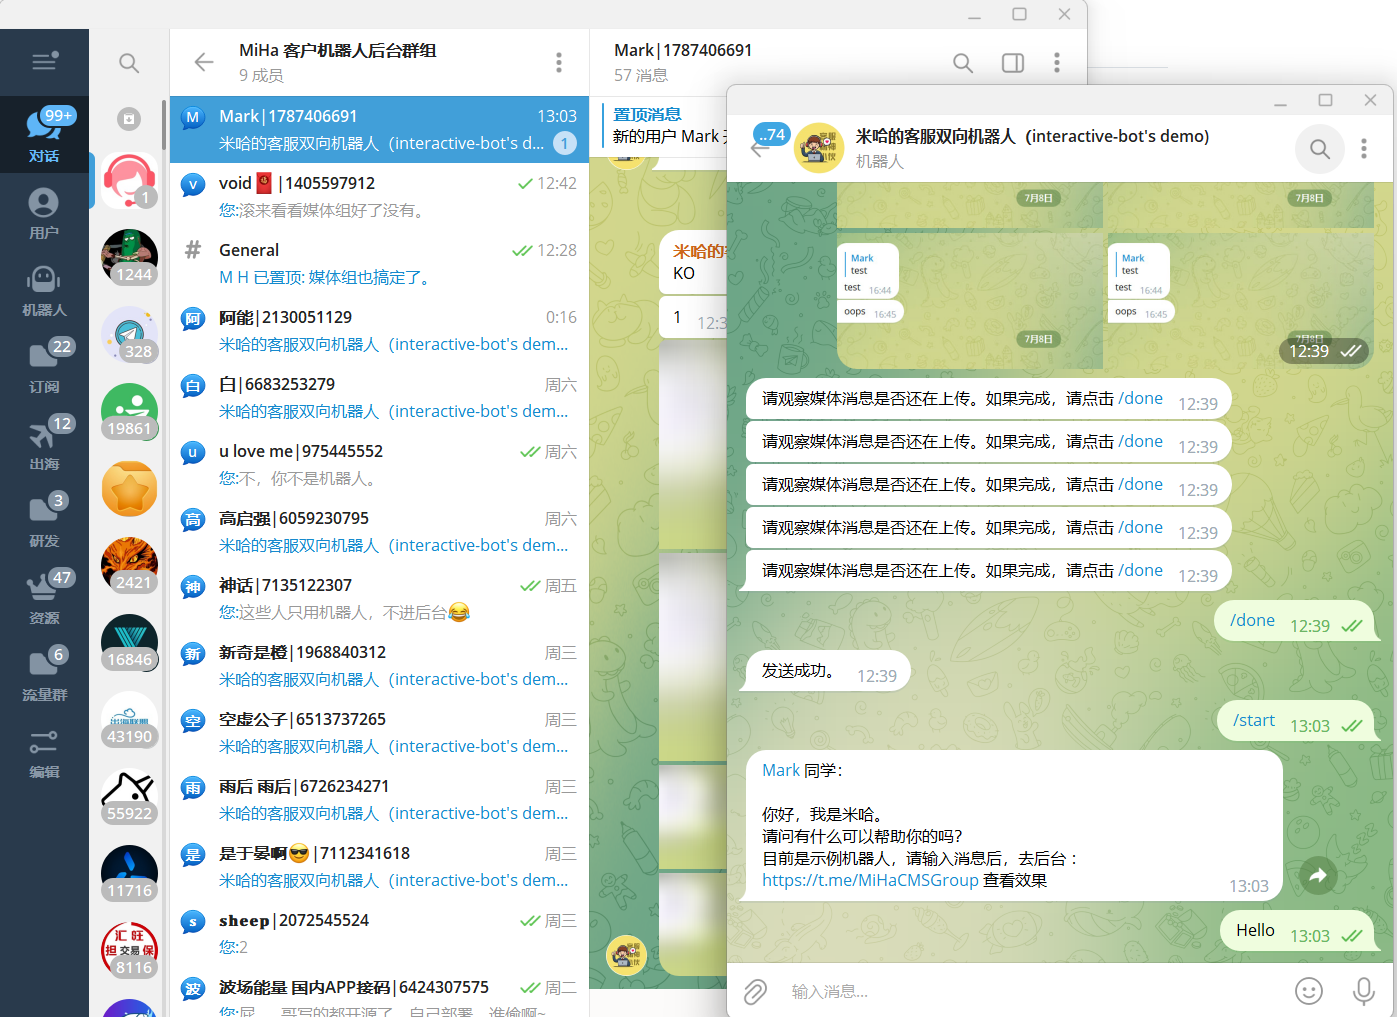
Task: Open topic 阿能|2130051129
Action: click(x=379, y=330)
